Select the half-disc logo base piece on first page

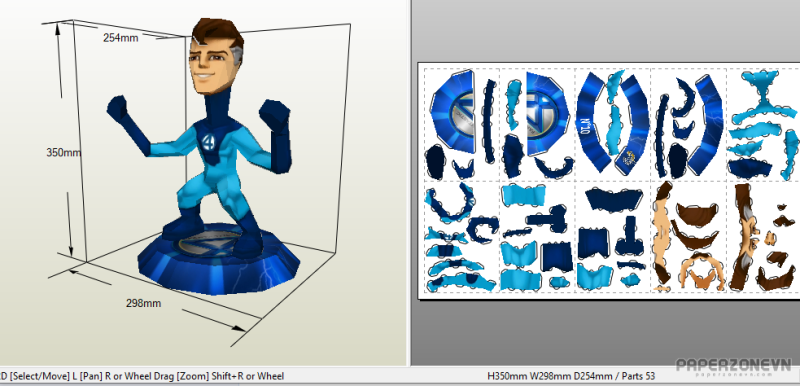click(x=452, y=111)
